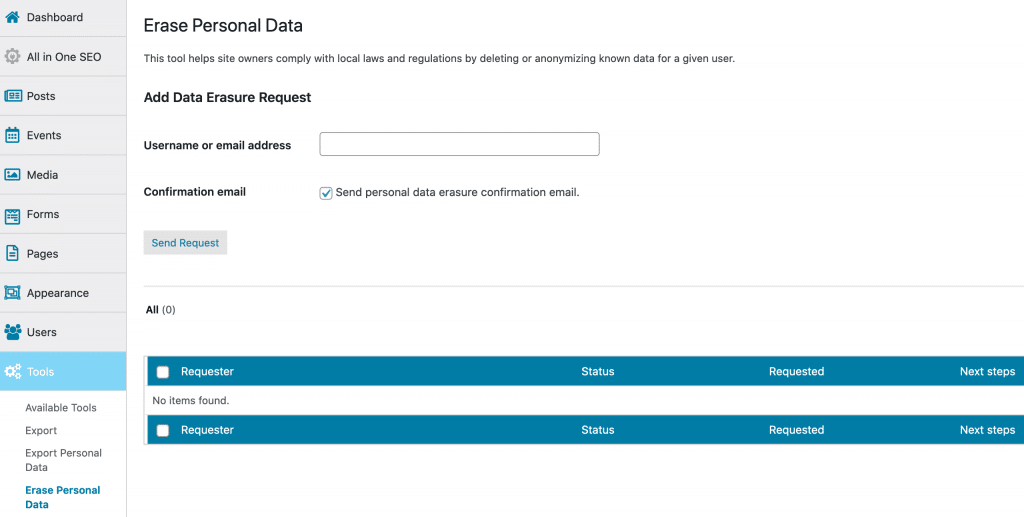Click the All in One SEO gear icon
The width and height of the screenshot is (1024, 517).
(x=12, y=57)
